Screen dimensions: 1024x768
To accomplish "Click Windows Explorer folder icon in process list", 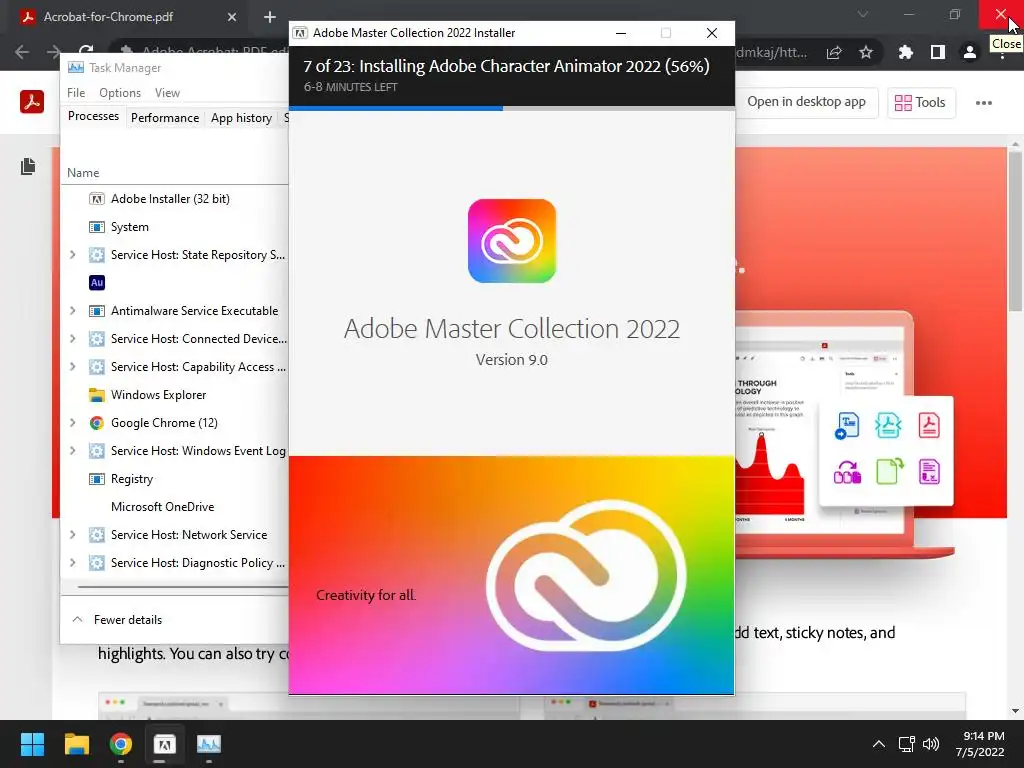I will coord(97,394).
